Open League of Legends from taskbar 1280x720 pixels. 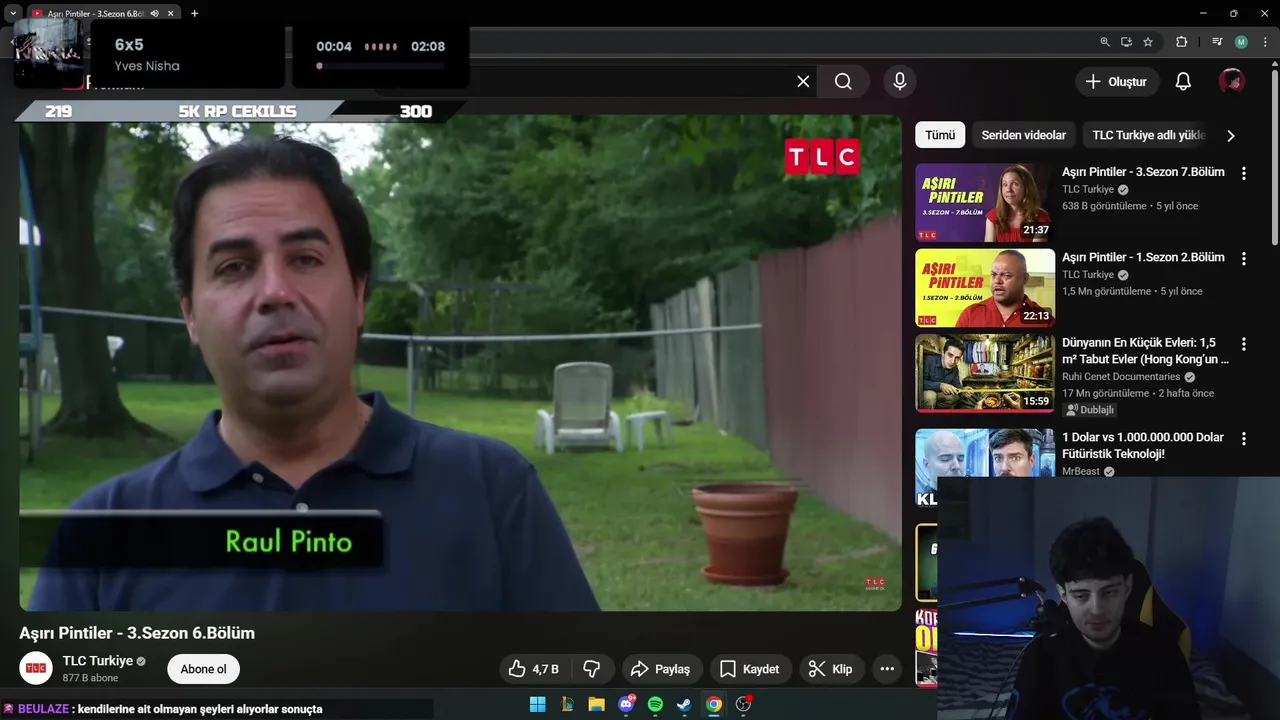pos(567,704)
